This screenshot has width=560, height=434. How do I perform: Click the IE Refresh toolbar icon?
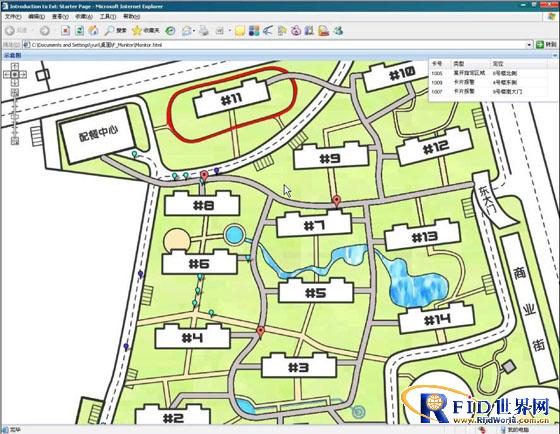point(80,31)
